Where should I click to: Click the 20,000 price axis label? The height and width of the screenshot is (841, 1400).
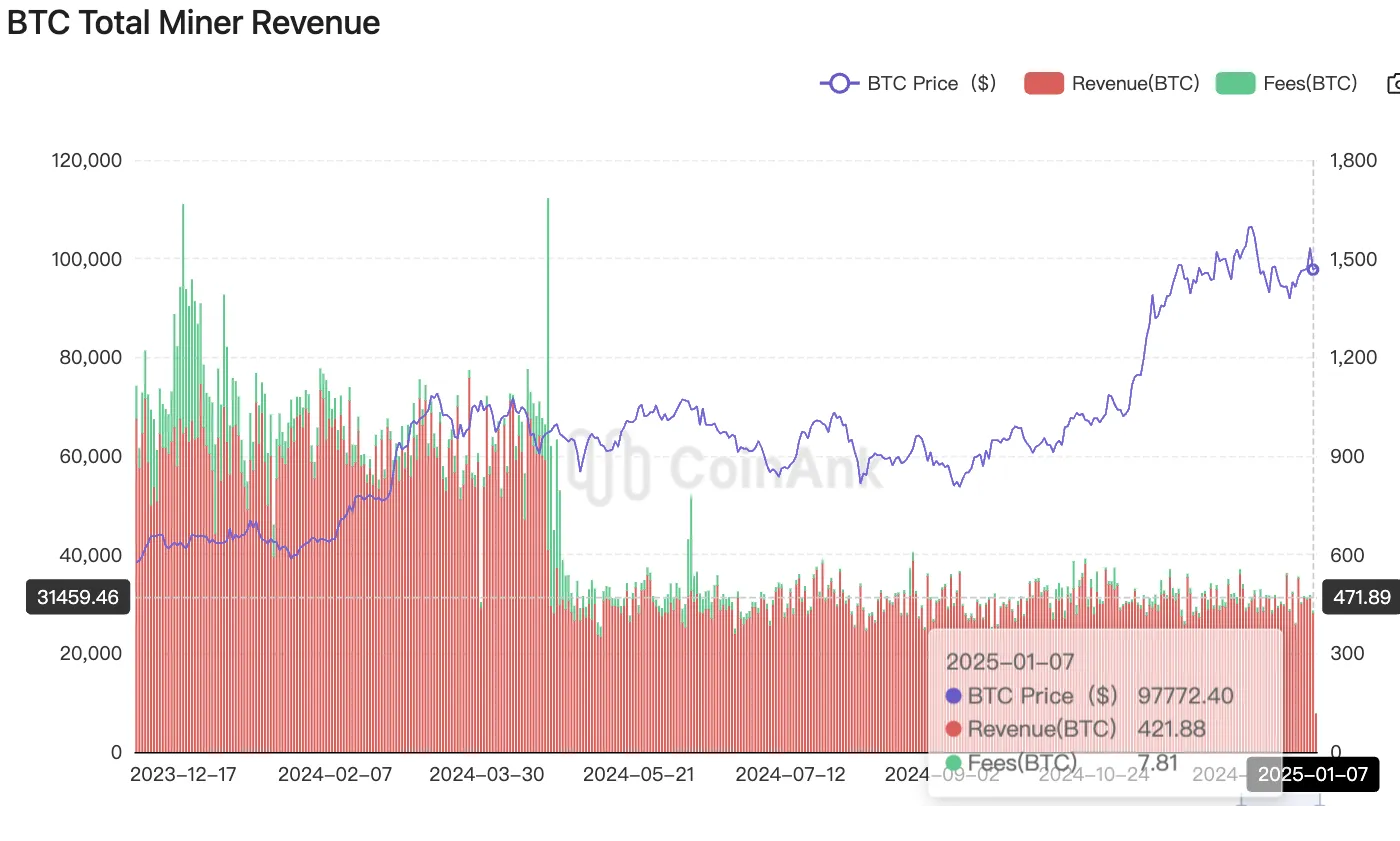tap(91, 653)
